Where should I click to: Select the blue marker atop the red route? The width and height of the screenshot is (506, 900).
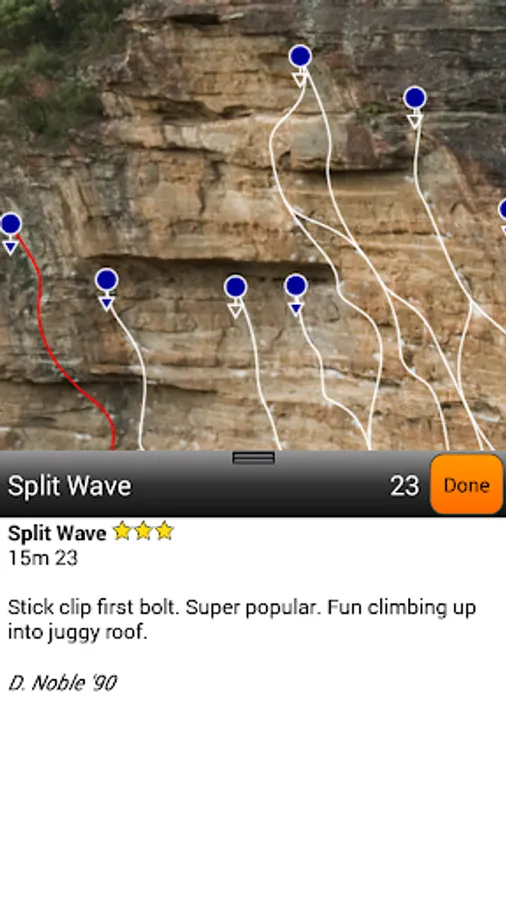pos(10,224)
